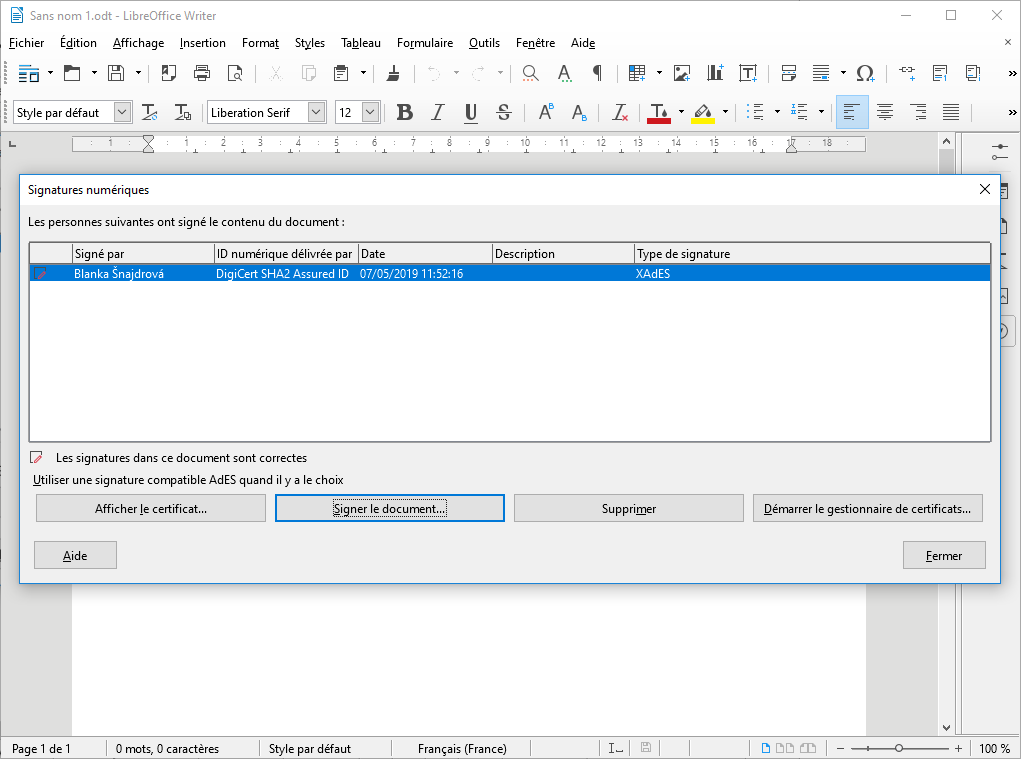Open the Outils menu
The height and width of the screenshot is (759, 1021).
(x=484, y=43)
